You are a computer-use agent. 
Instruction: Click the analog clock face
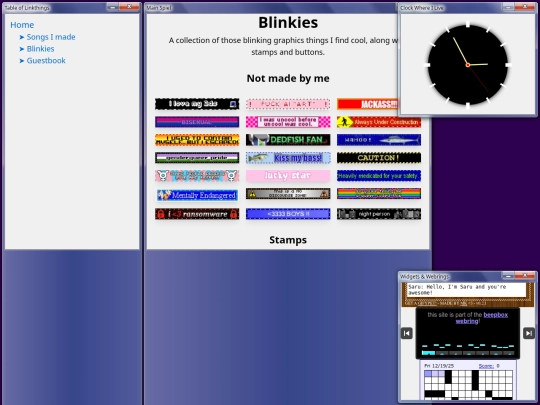point(468,65)
